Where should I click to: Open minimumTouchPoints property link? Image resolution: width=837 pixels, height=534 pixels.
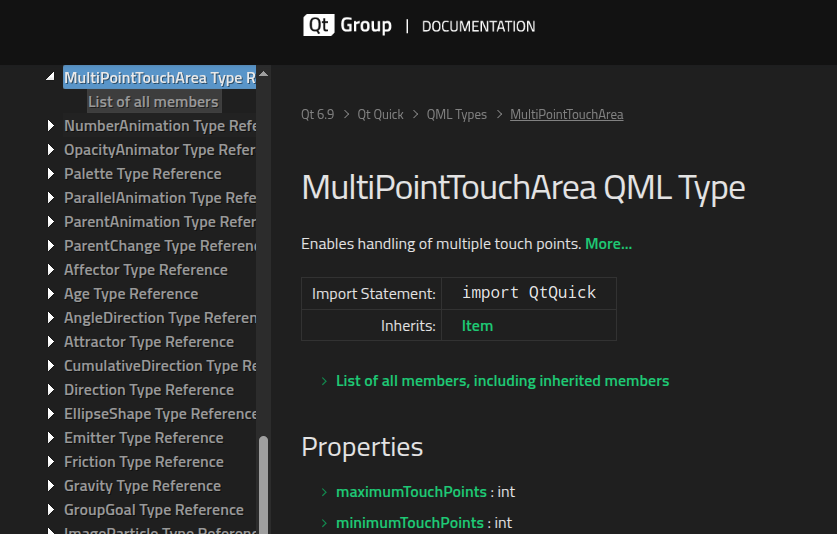point(409,523)
